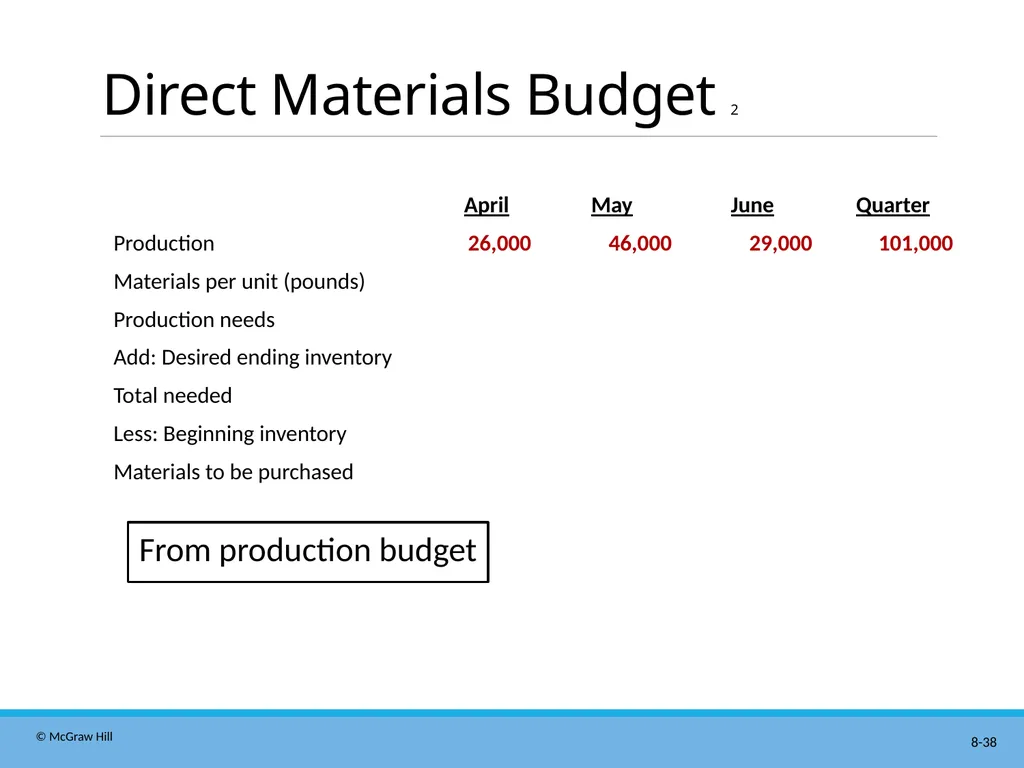The height and width of the screenshot is (768, 1024).
Task: Click the small '2' beside the title
Action: 734,110
